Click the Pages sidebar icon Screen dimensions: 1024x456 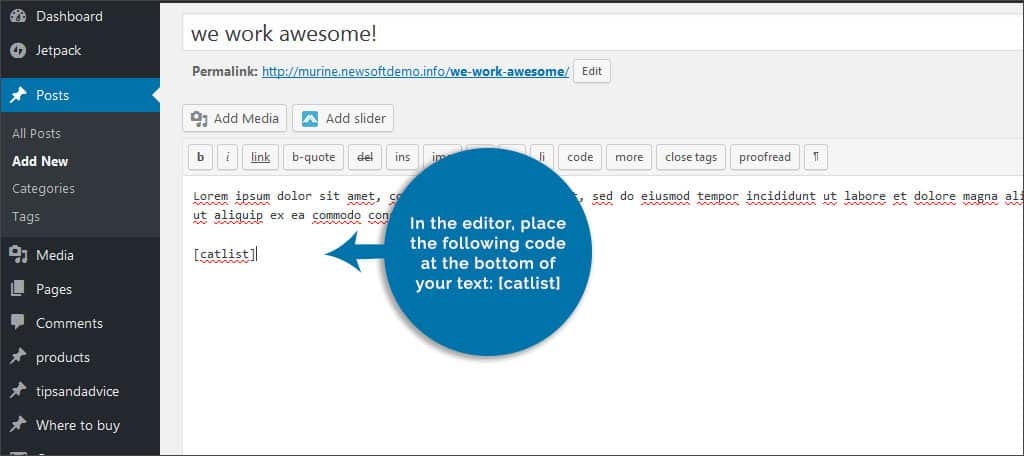click(18, 288)
